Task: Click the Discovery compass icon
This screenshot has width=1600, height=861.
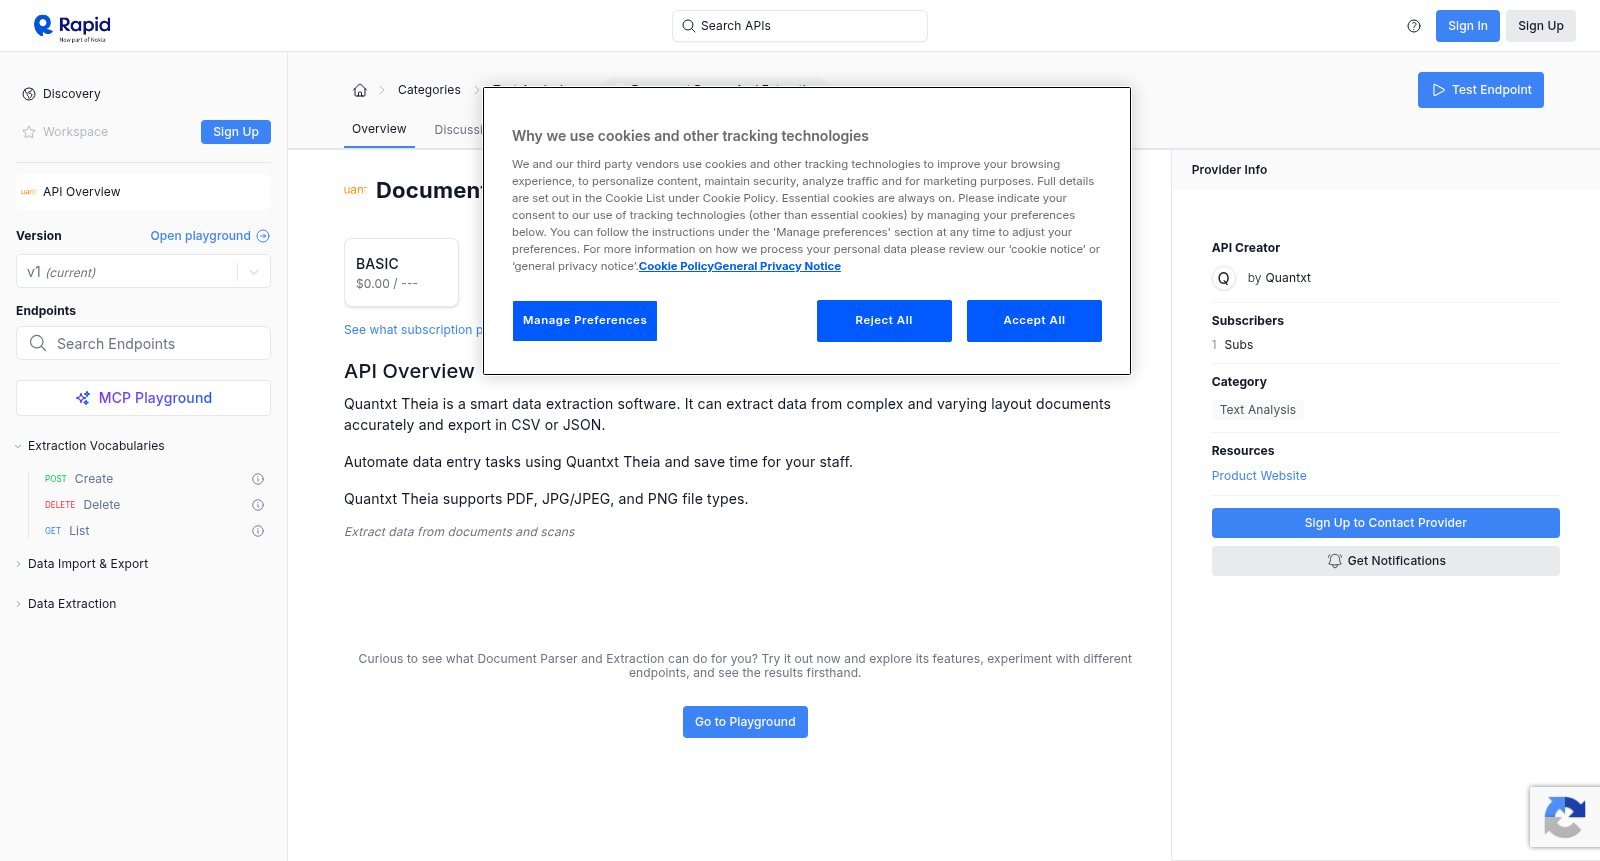Action: (29, 94)
